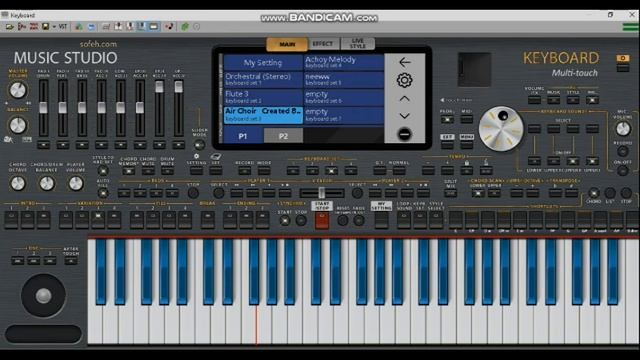
Task: Click the floppy disk save icon
Action: (x=45, y=27)
